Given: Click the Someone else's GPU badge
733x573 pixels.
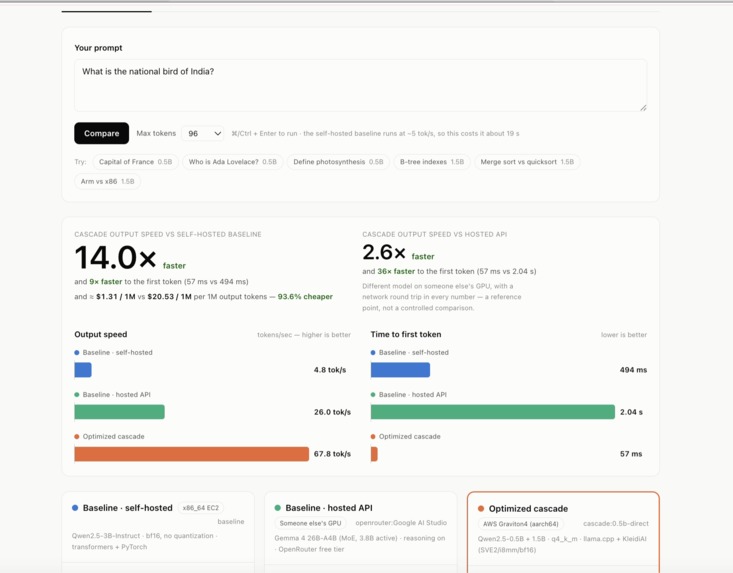Looking at the screenshot, I should tap(310, 523).
